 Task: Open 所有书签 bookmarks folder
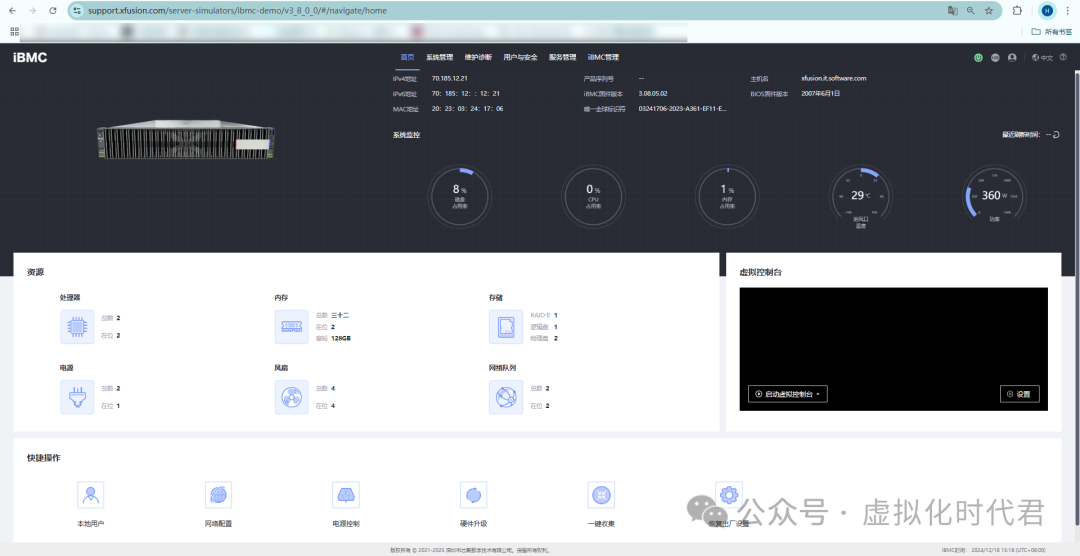click(1052, 32)
